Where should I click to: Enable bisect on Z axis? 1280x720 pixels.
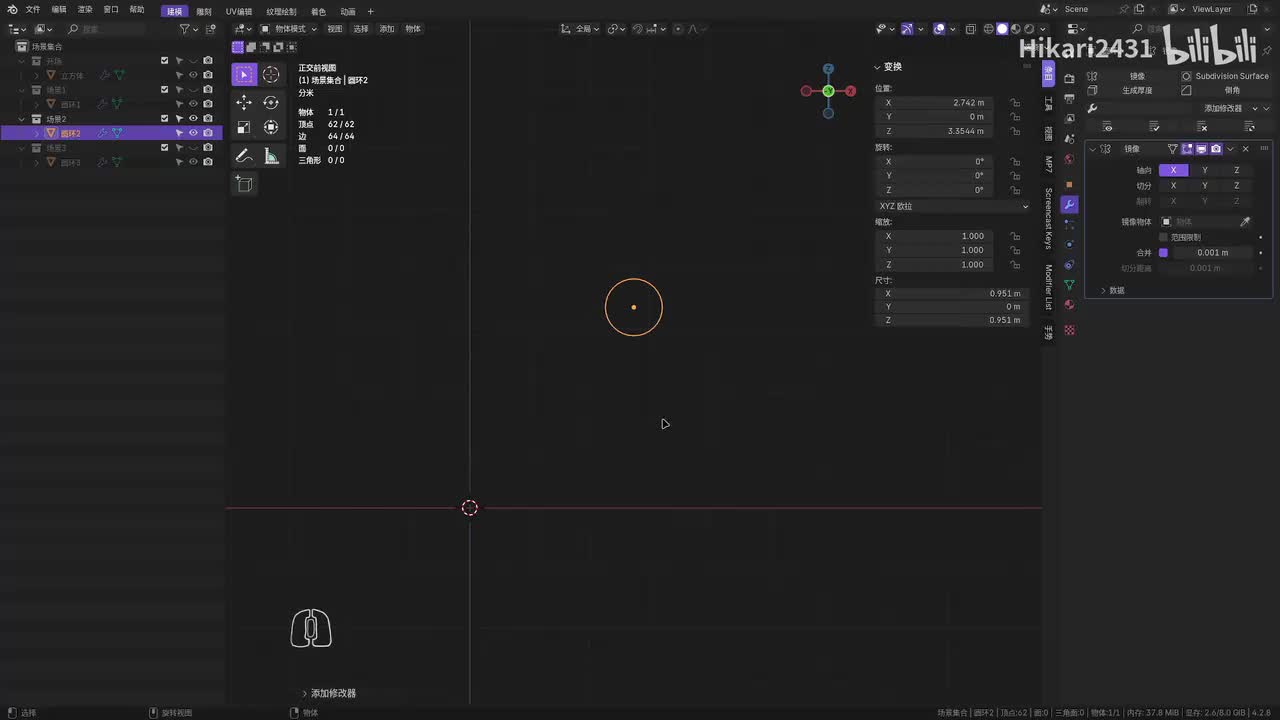(x=1236, y=186)
